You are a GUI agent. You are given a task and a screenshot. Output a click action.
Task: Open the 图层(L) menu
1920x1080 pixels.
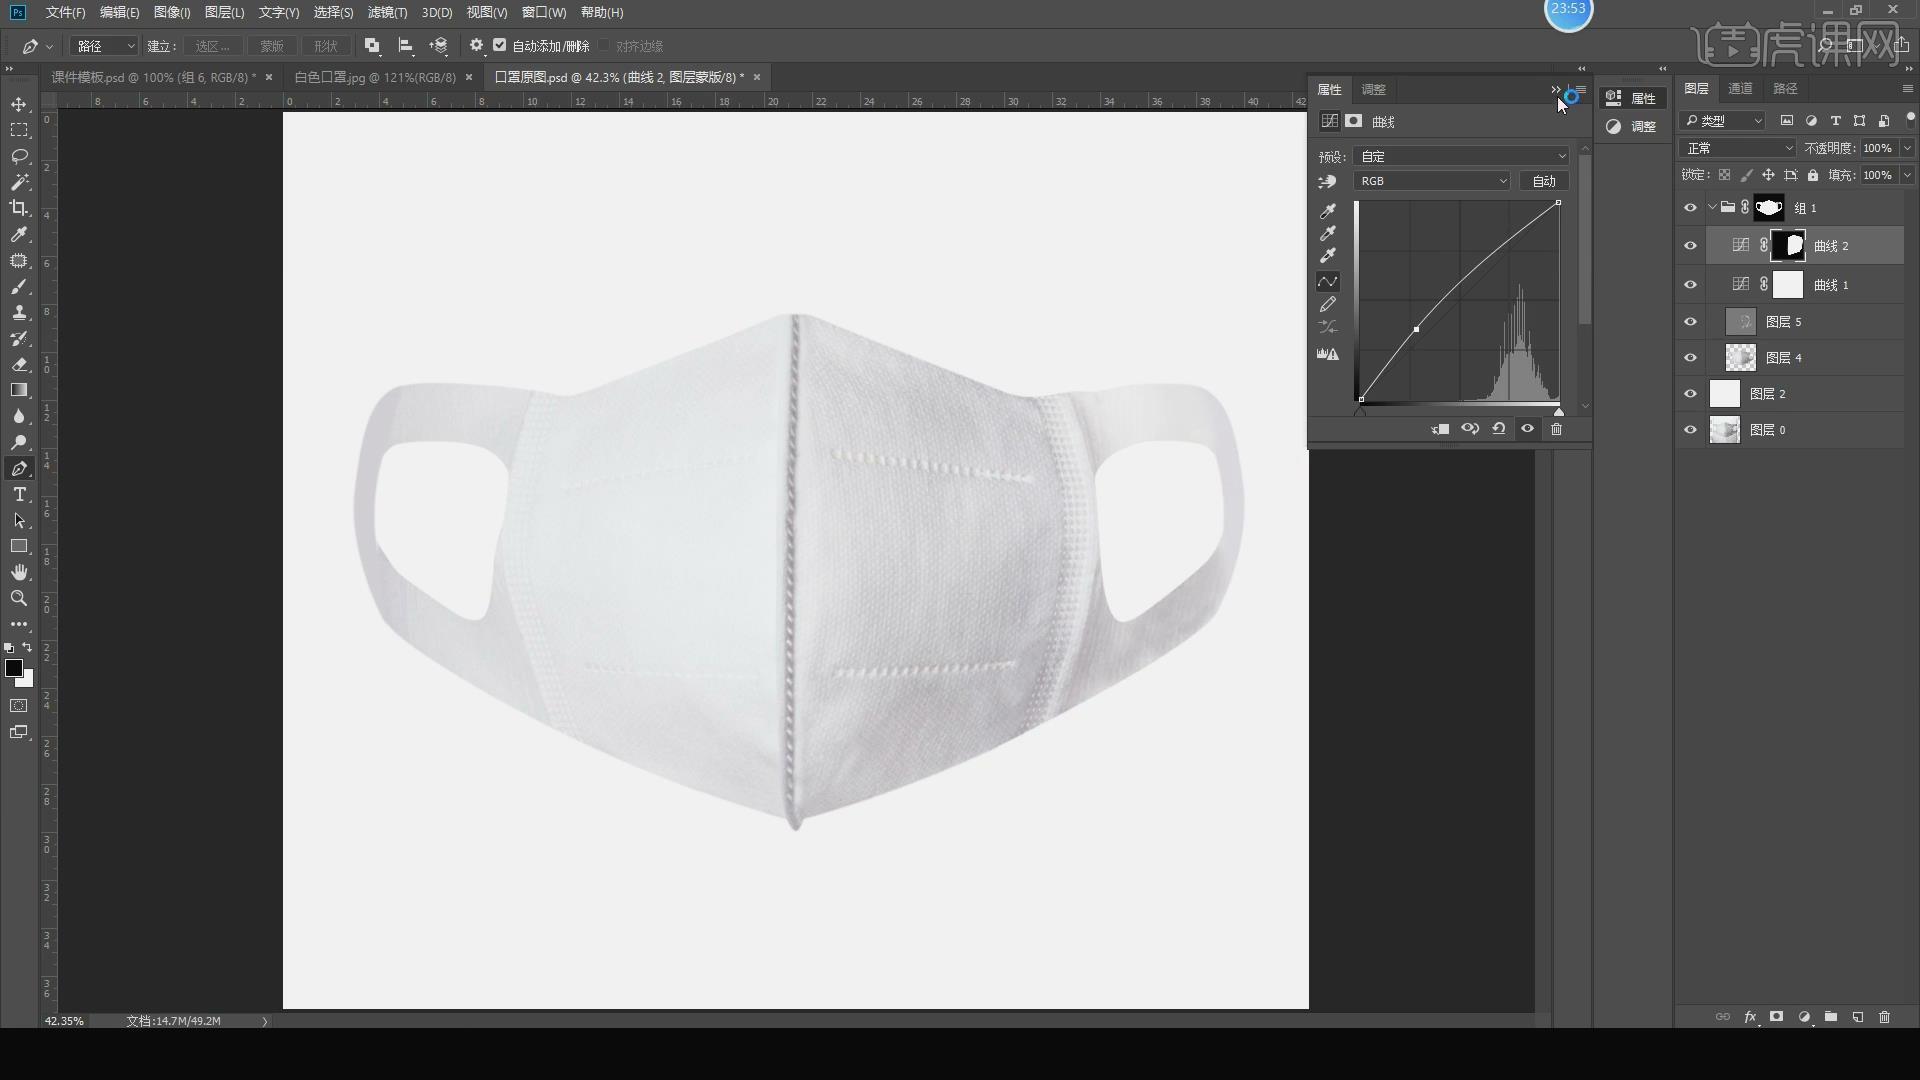point(224,12)
